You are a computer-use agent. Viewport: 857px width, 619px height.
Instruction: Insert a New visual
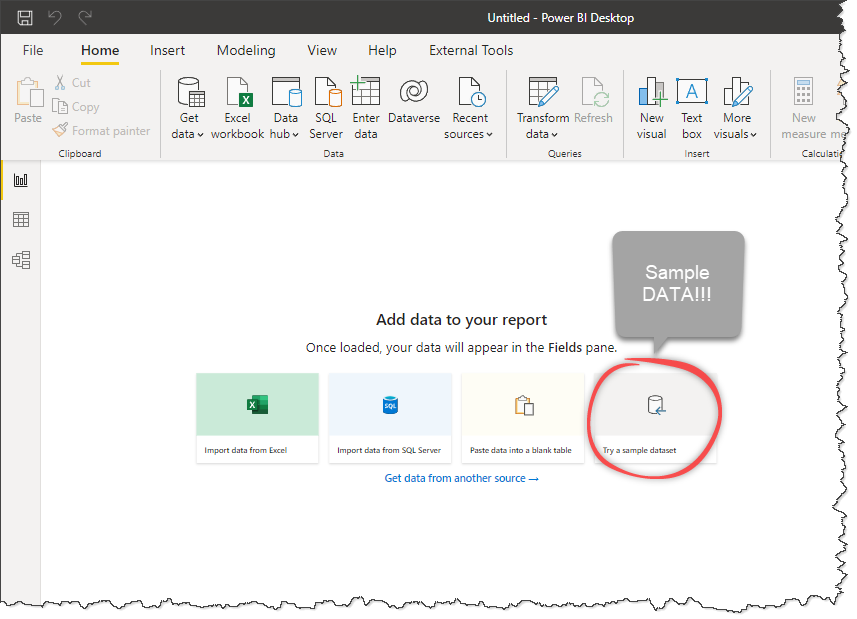coord(651,109)
